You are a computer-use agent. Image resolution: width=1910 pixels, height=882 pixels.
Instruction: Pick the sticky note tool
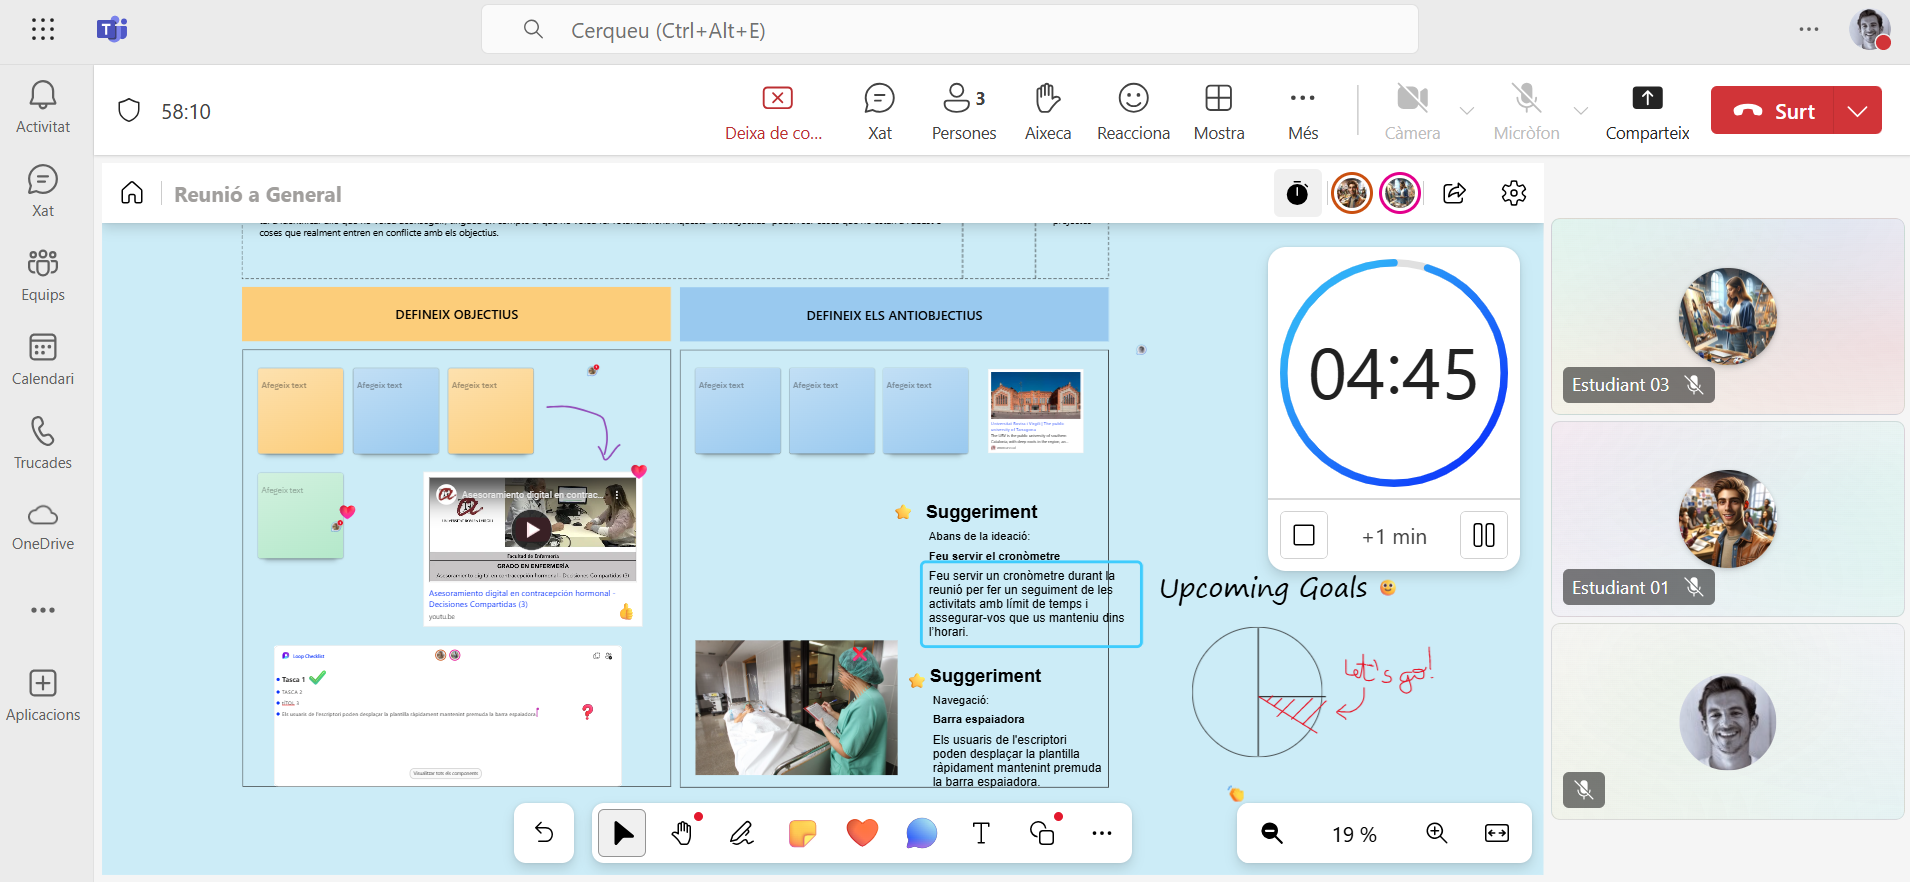(x=802, y=833)
